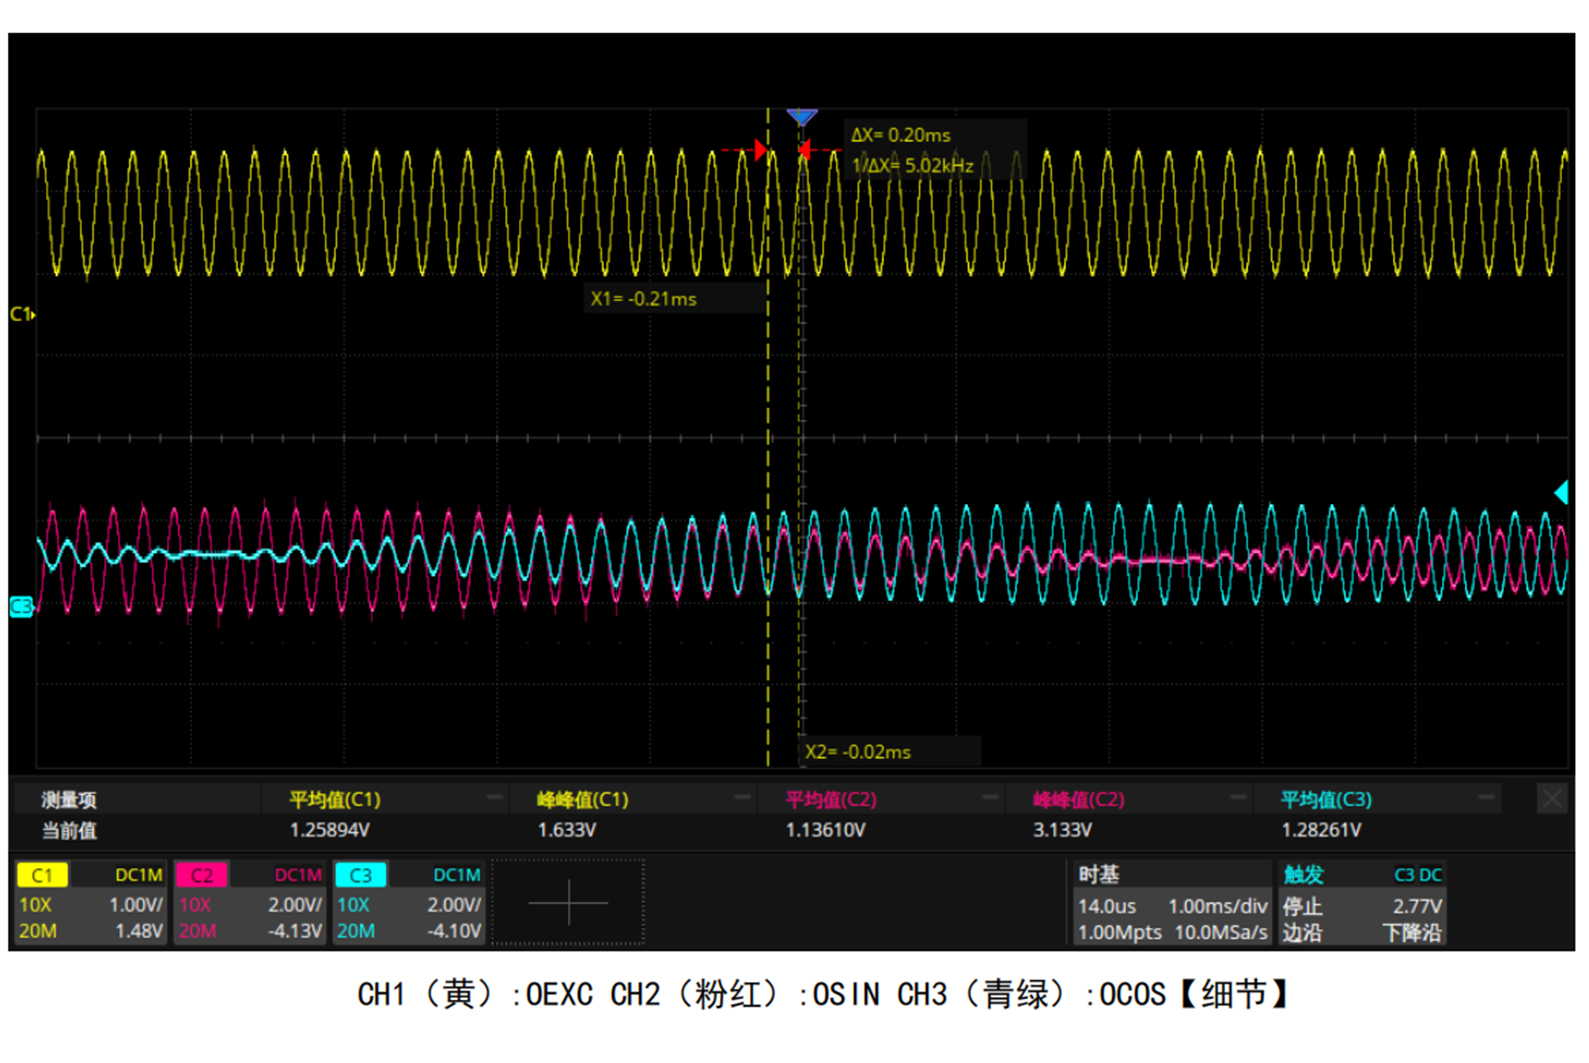Click the 1.25894V measurement value
This screenshot has width=1589, height=1063.
click(x=329, y=830)
